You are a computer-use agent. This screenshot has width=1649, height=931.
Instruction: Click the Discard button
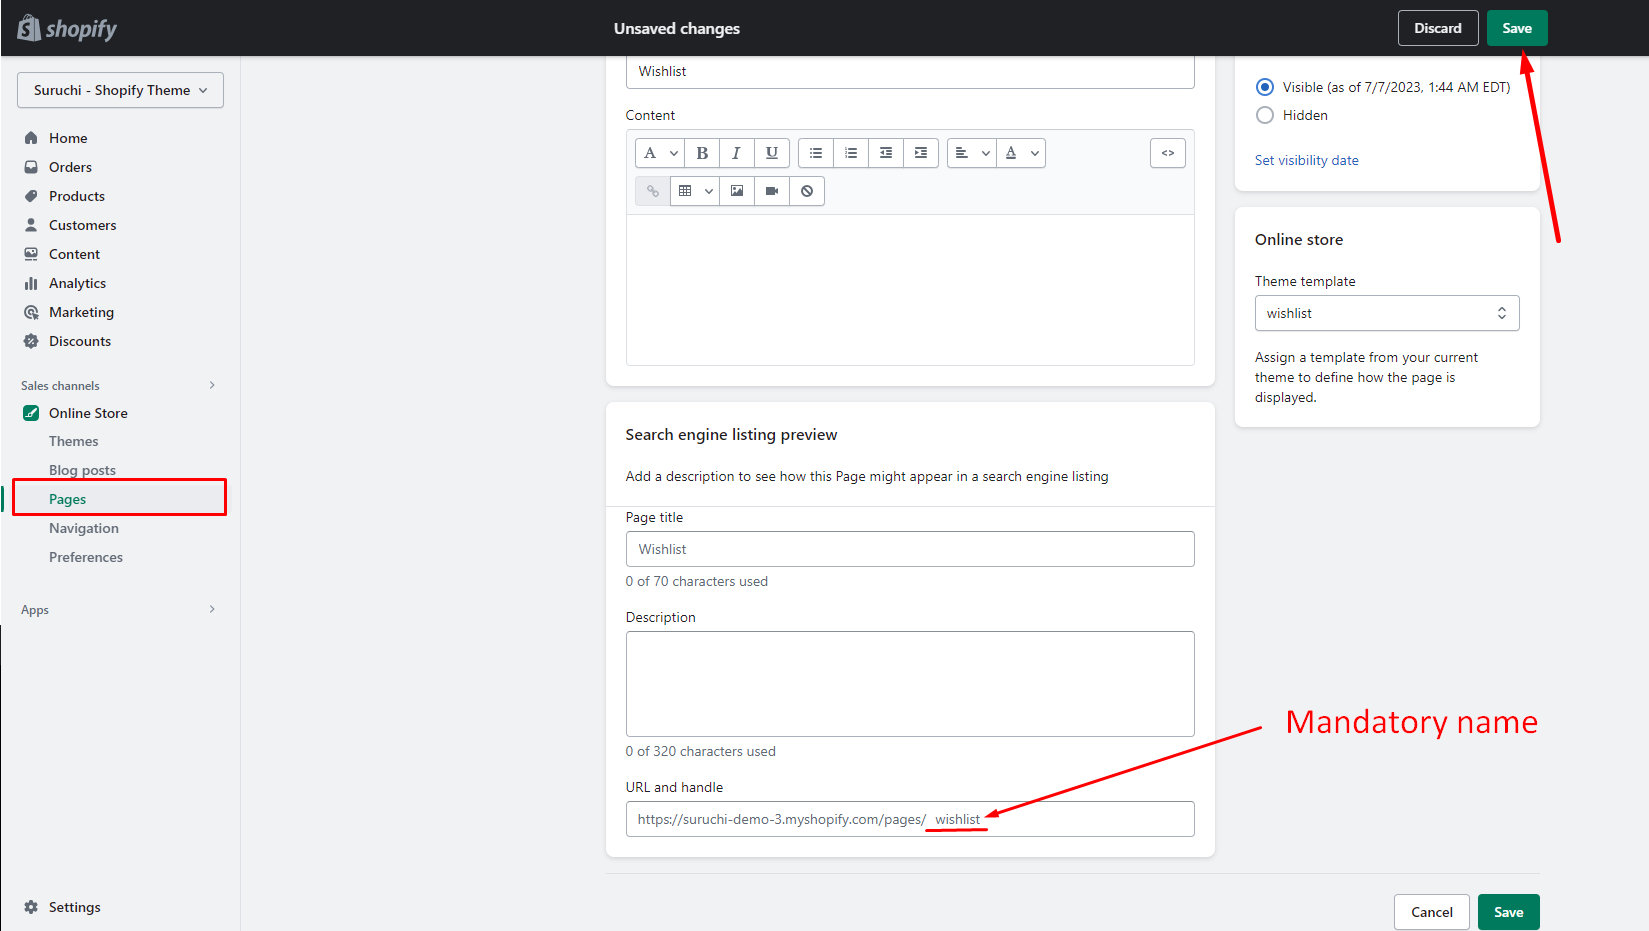(1437, 28)
